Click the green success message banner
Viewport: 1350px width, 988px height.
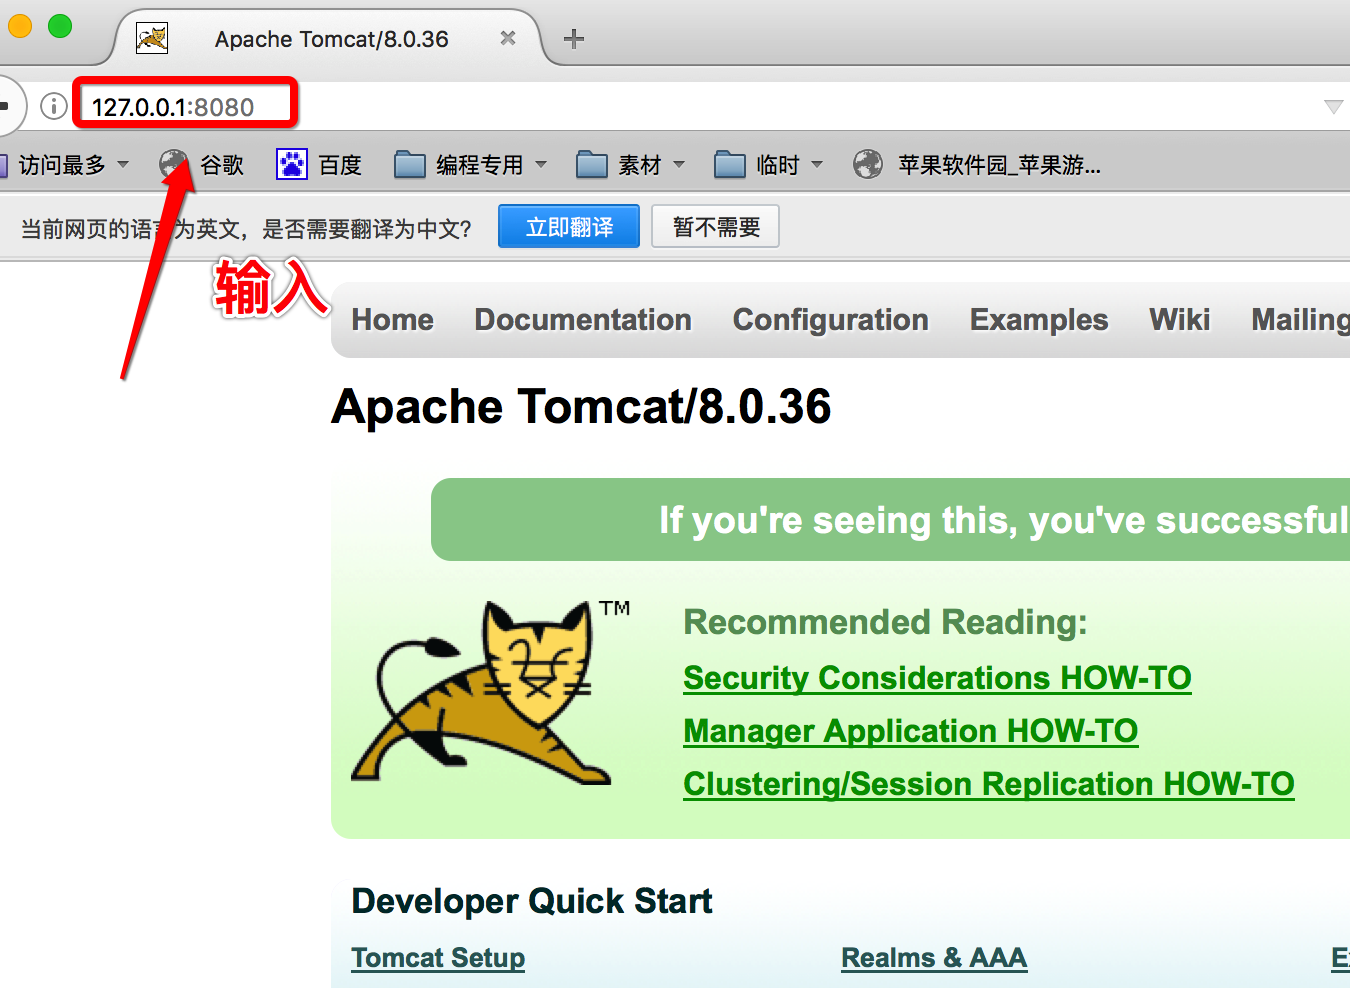tap(890, 520)
